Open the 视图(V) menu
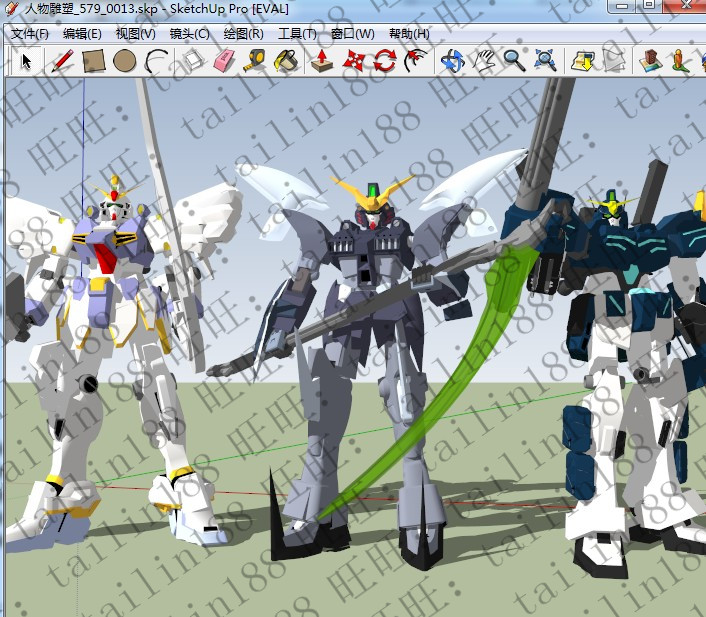Screen dimensions: 706x617 click(136, 34)
